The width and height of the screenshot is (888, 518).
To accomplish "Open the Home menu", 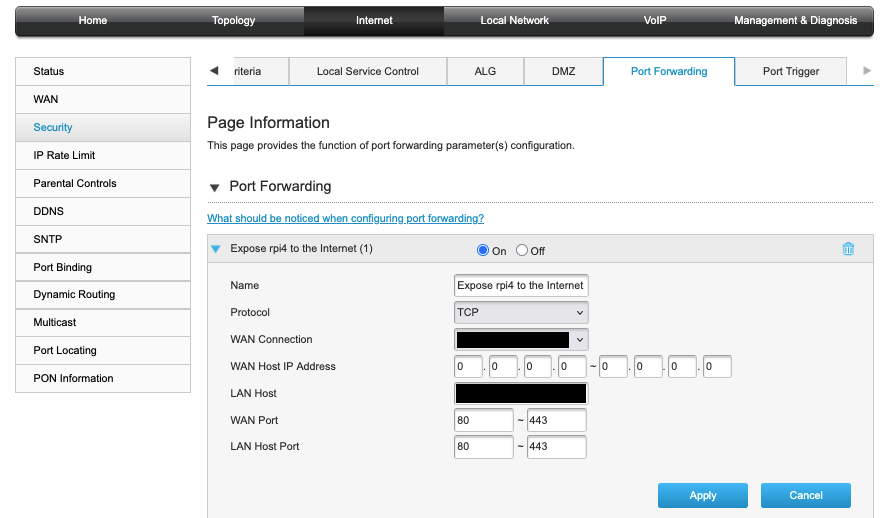I will [93, 20].
